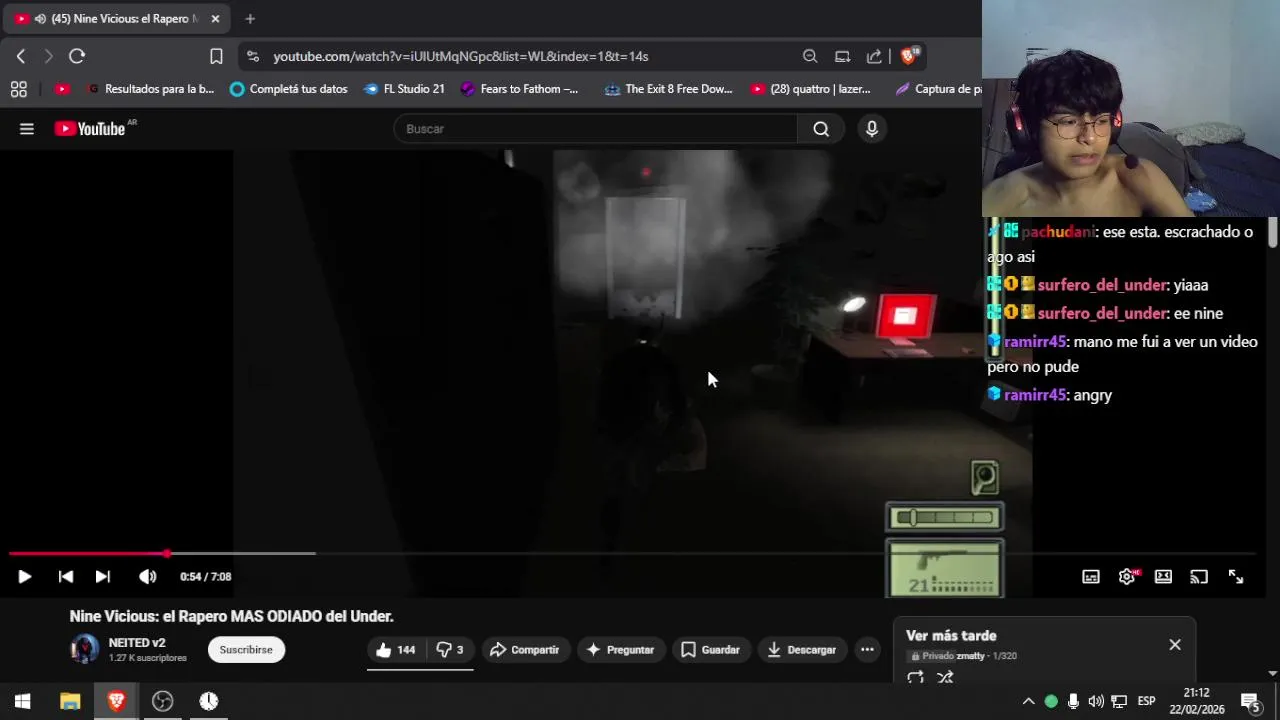This screenshot has height=720, width=1280.
Task: Open bookmarks apps grid icon
Action: pos(19,89)
